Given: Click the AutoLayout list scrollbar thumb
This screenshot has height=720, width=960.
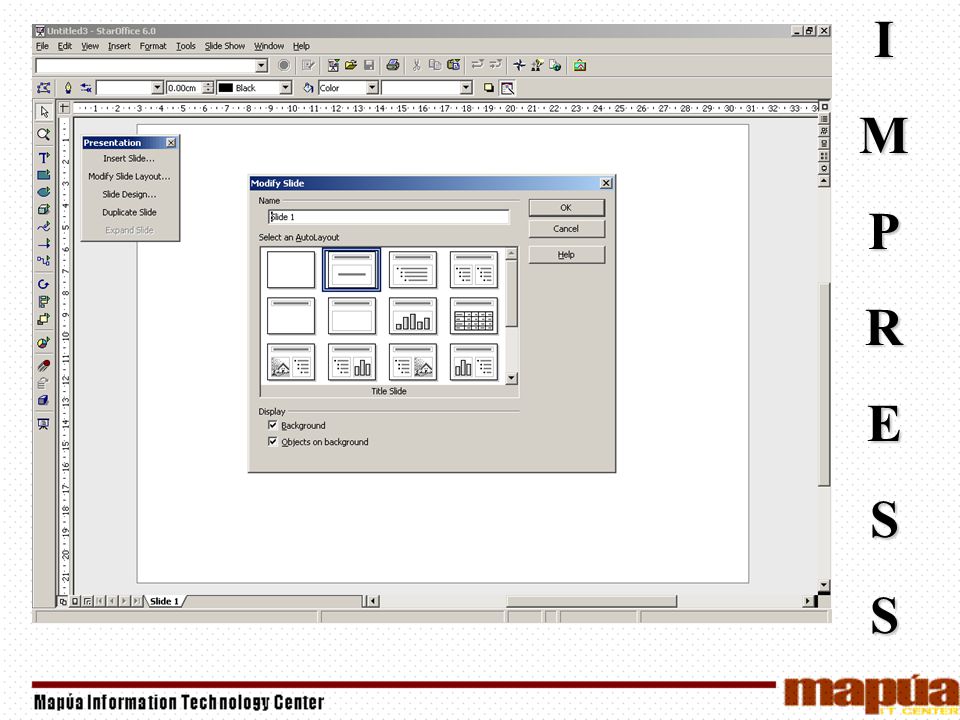Looking at the screenshot, I should [x=512, y=293].
